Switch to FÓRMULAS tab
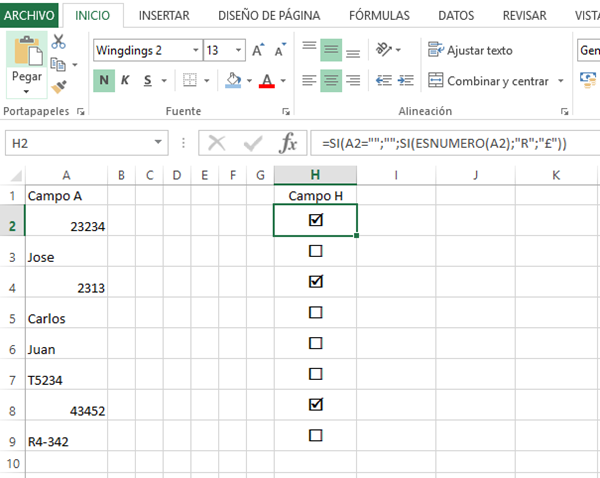The image size is (600, 478). pos(379,15)
